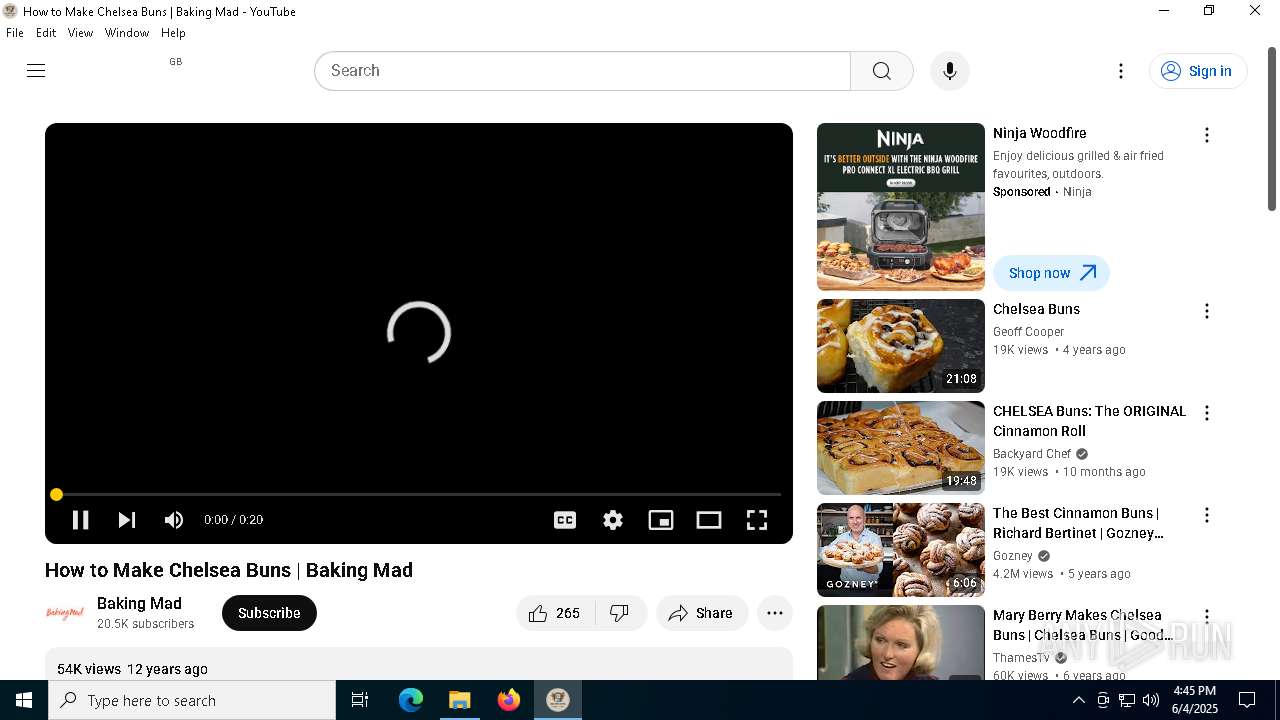Open the player settings gear

pos(613,520)
